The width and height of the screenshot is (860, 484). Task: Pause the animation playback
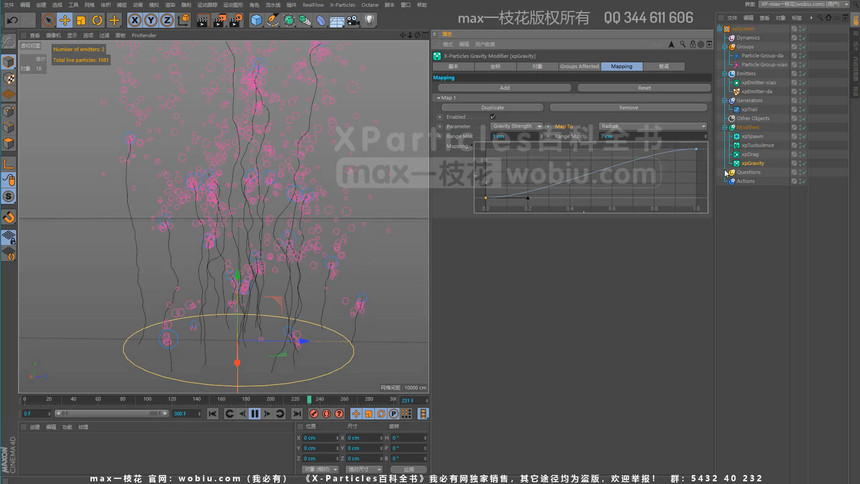pyautogui.click(x=254, y=414)
